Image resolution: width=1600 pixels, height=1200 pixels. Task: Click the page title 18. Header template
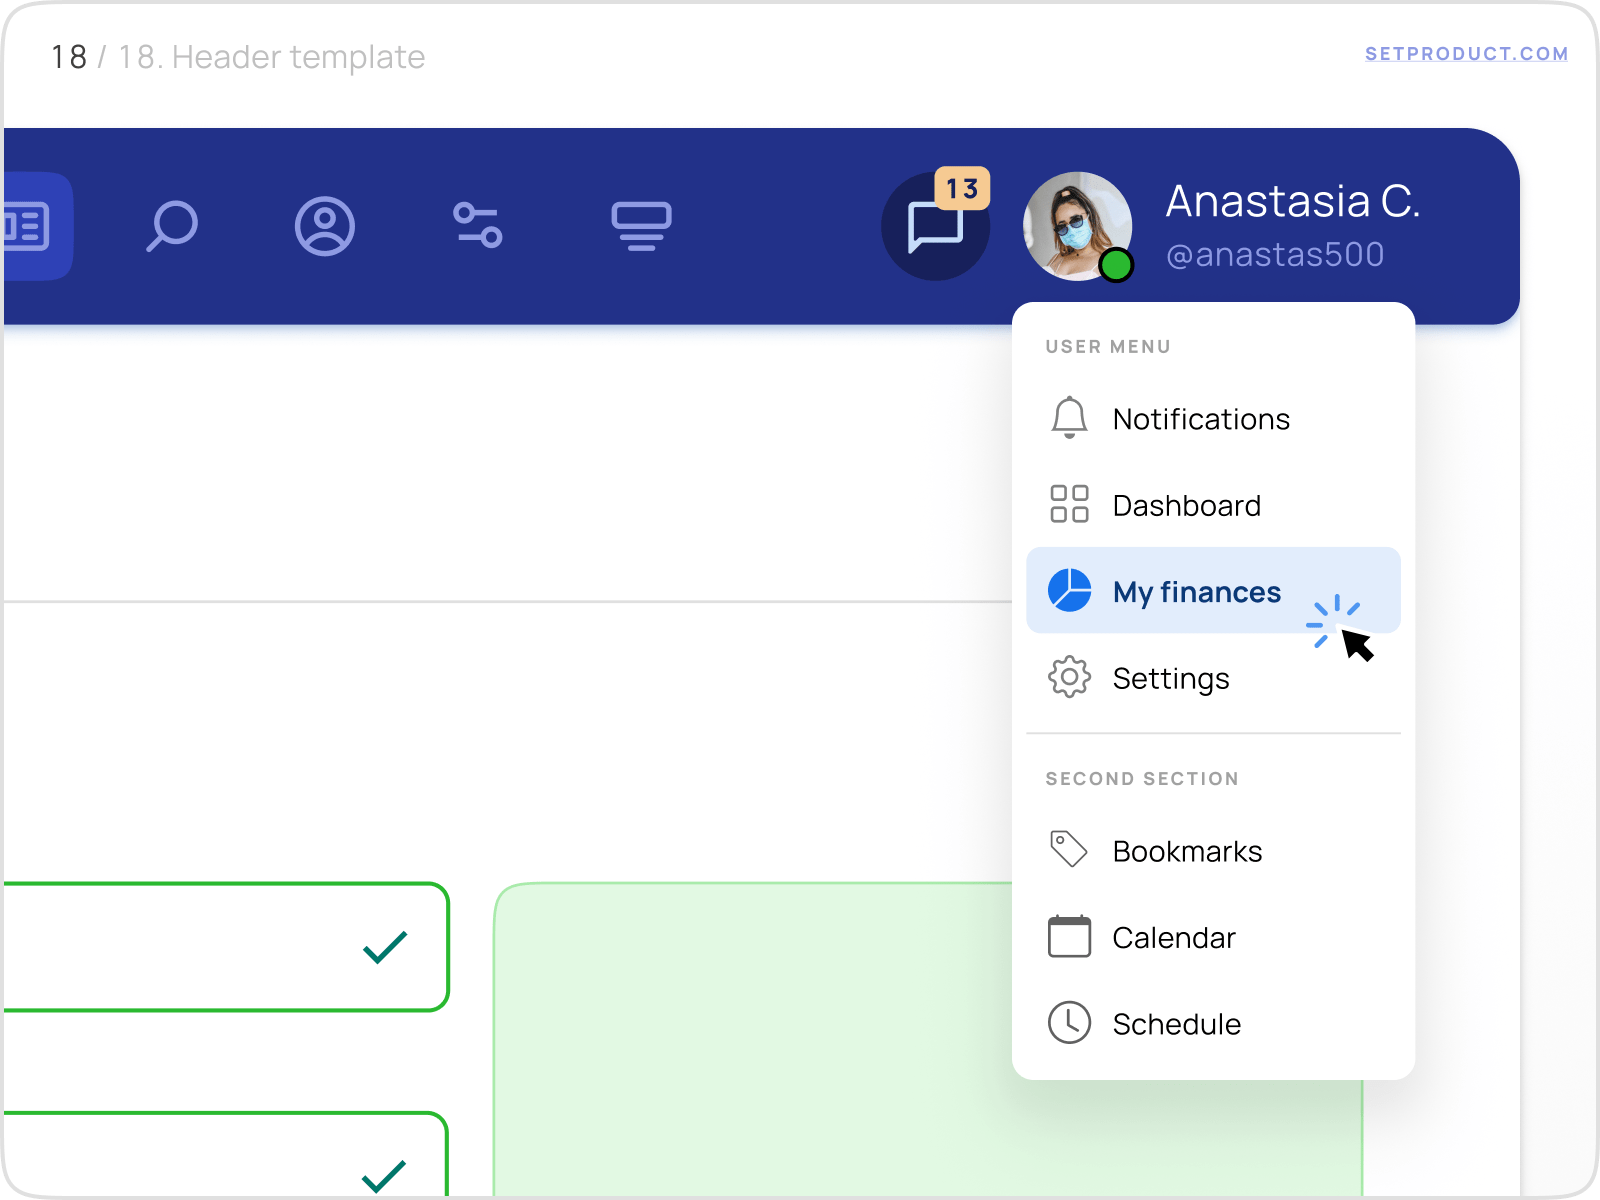(272, 57)
